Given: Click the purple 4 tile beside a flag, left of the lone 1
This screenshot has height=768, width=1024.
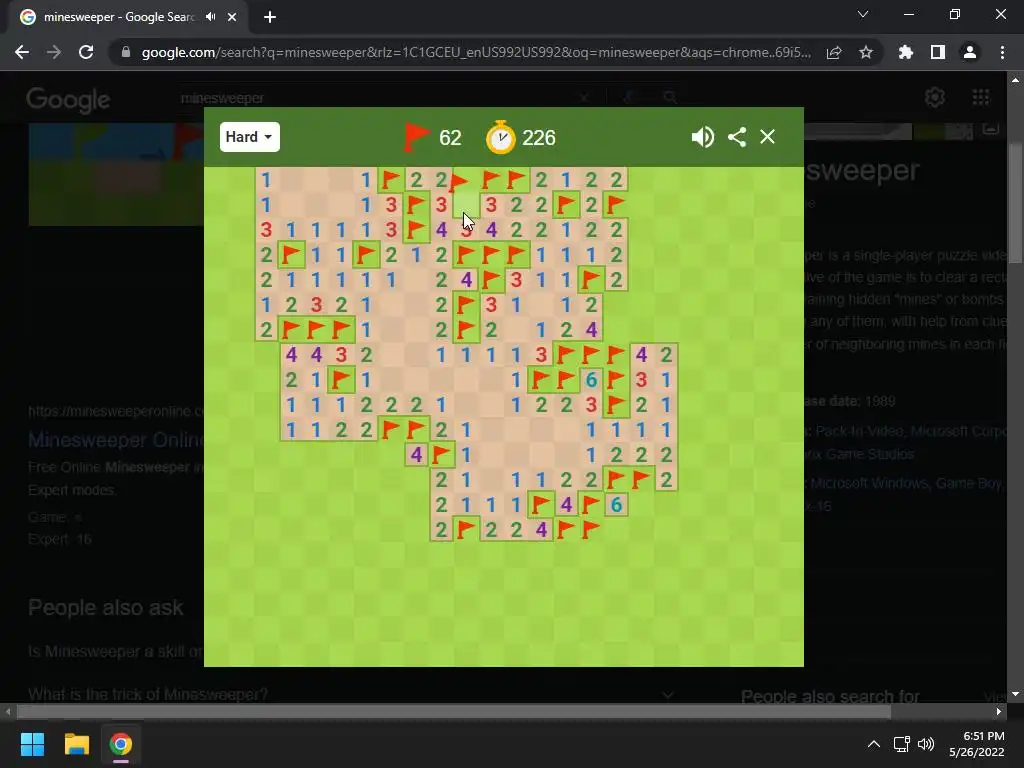Looking at the screenshot, I should click(416, 454).
